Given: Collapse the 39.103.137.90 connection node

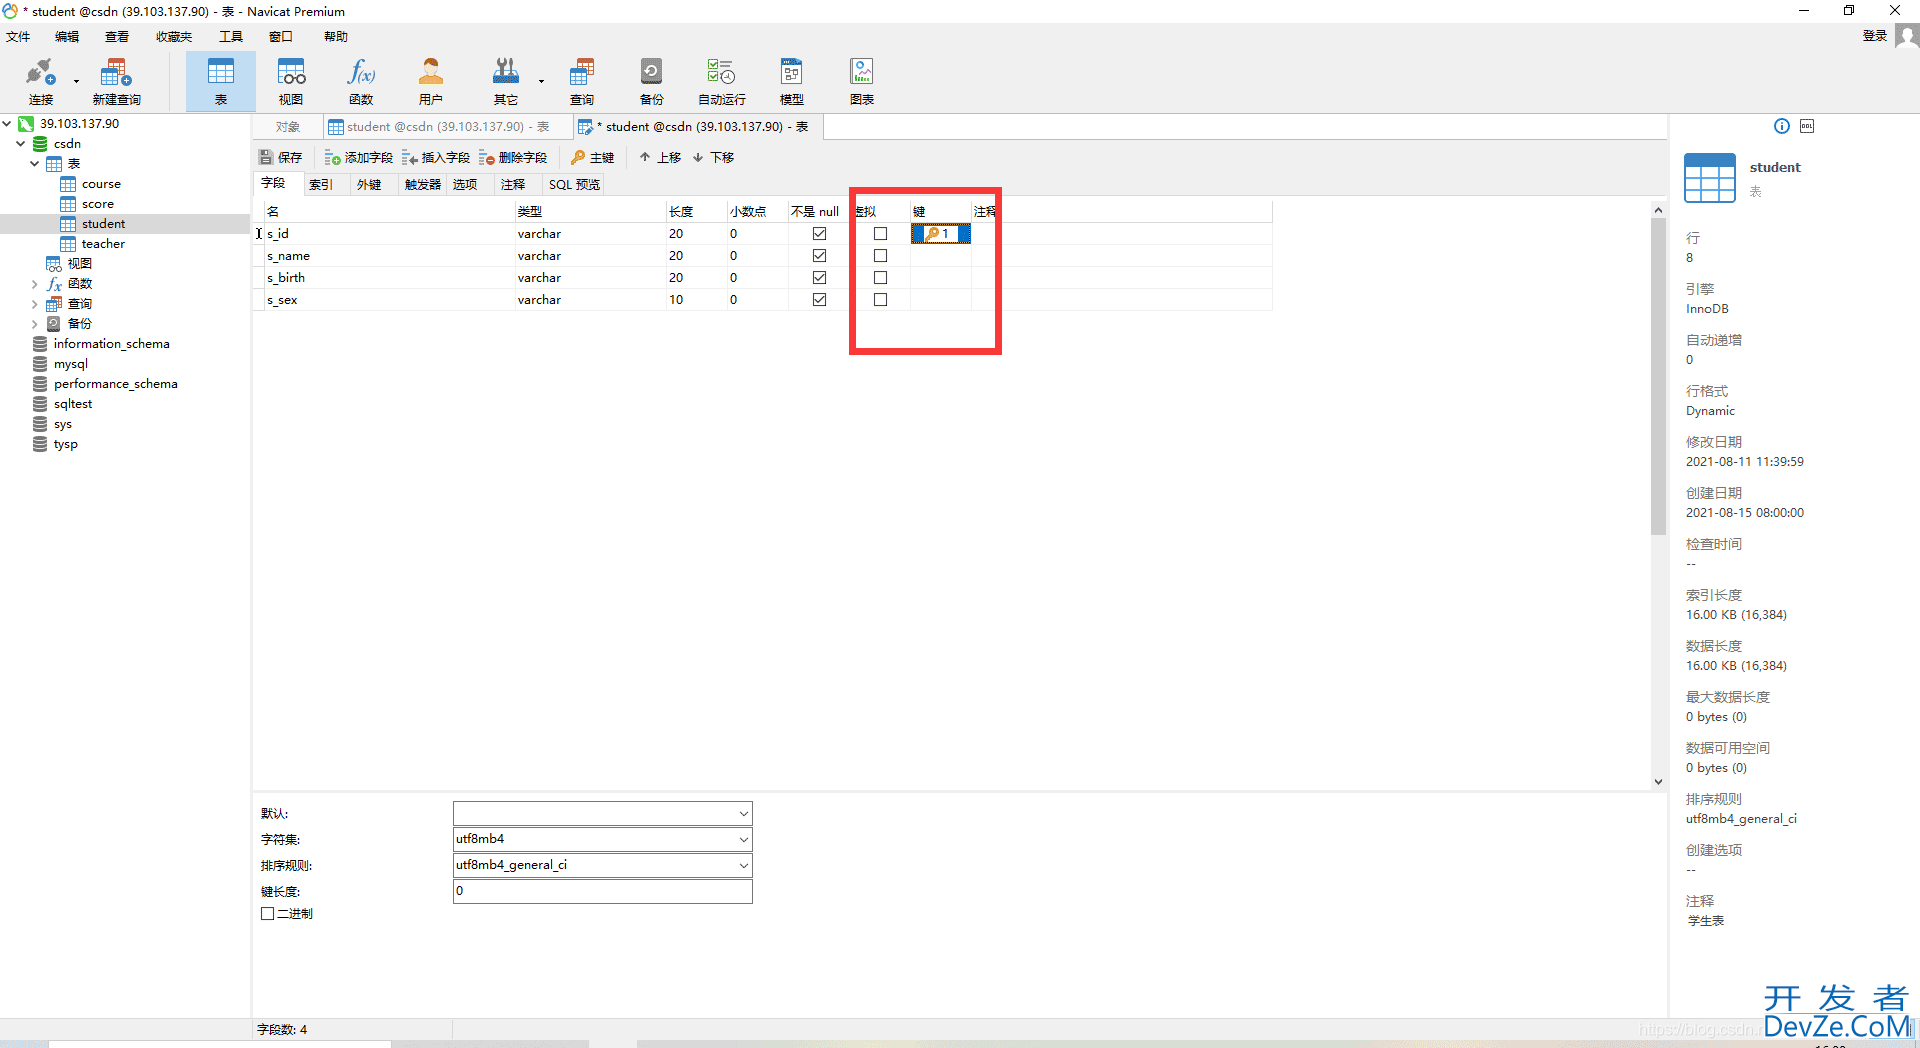Looking at the screenshot, I should tap(7, 124).
